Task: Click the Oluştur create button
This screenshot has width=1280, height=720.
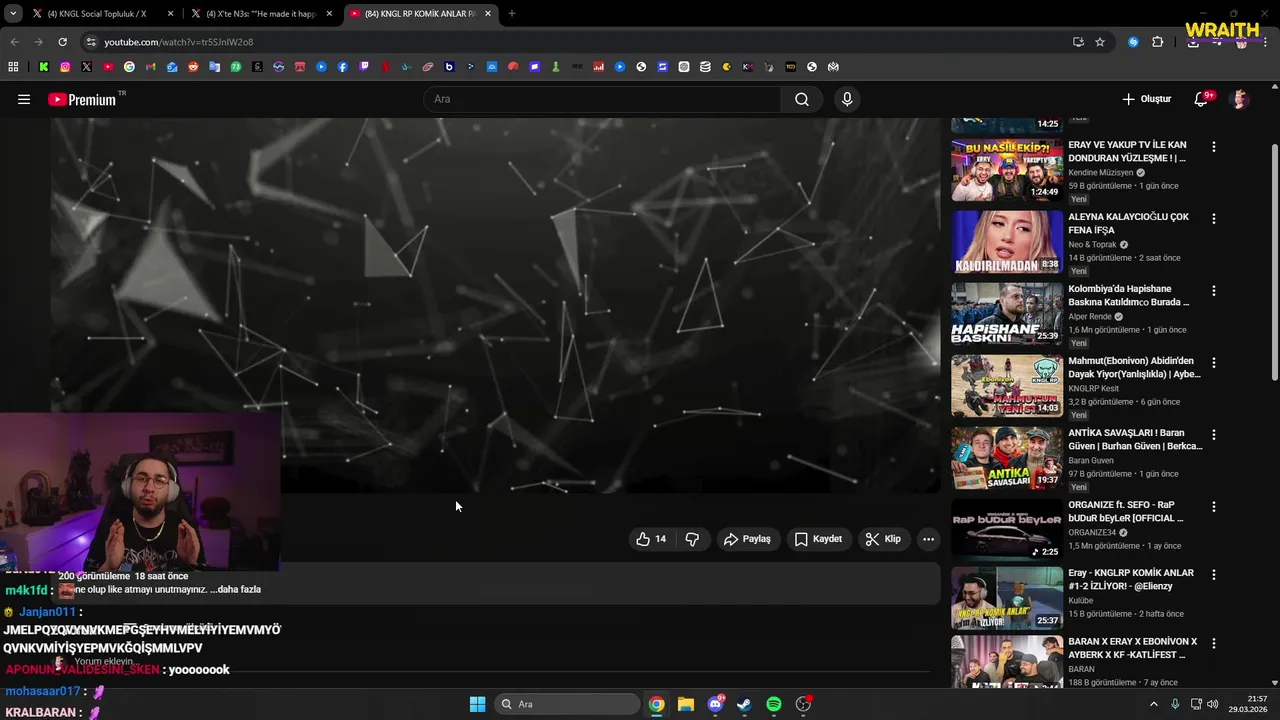Action: tap(1146, 99)
